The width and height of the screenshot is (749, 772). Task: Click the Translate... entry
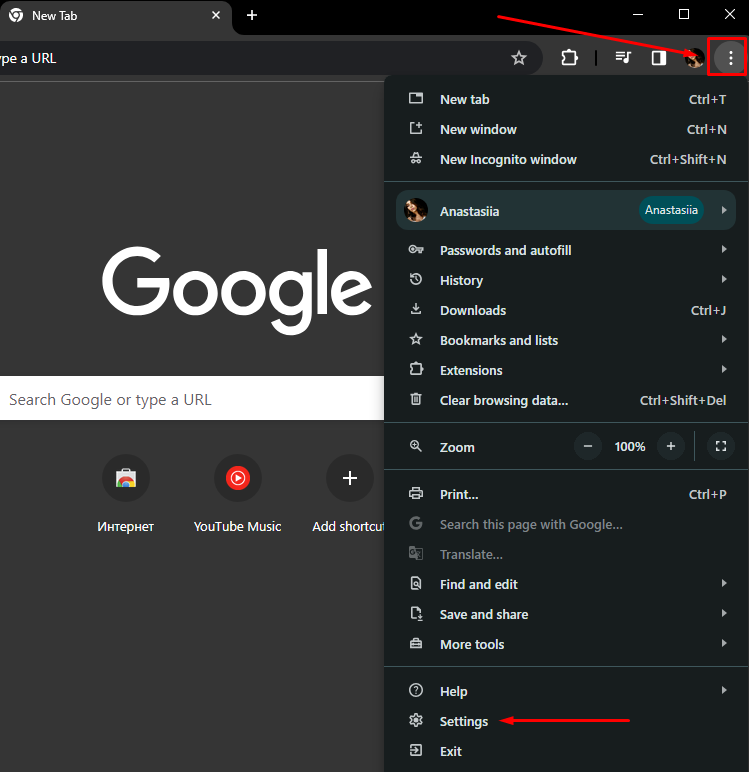point(566,554)
